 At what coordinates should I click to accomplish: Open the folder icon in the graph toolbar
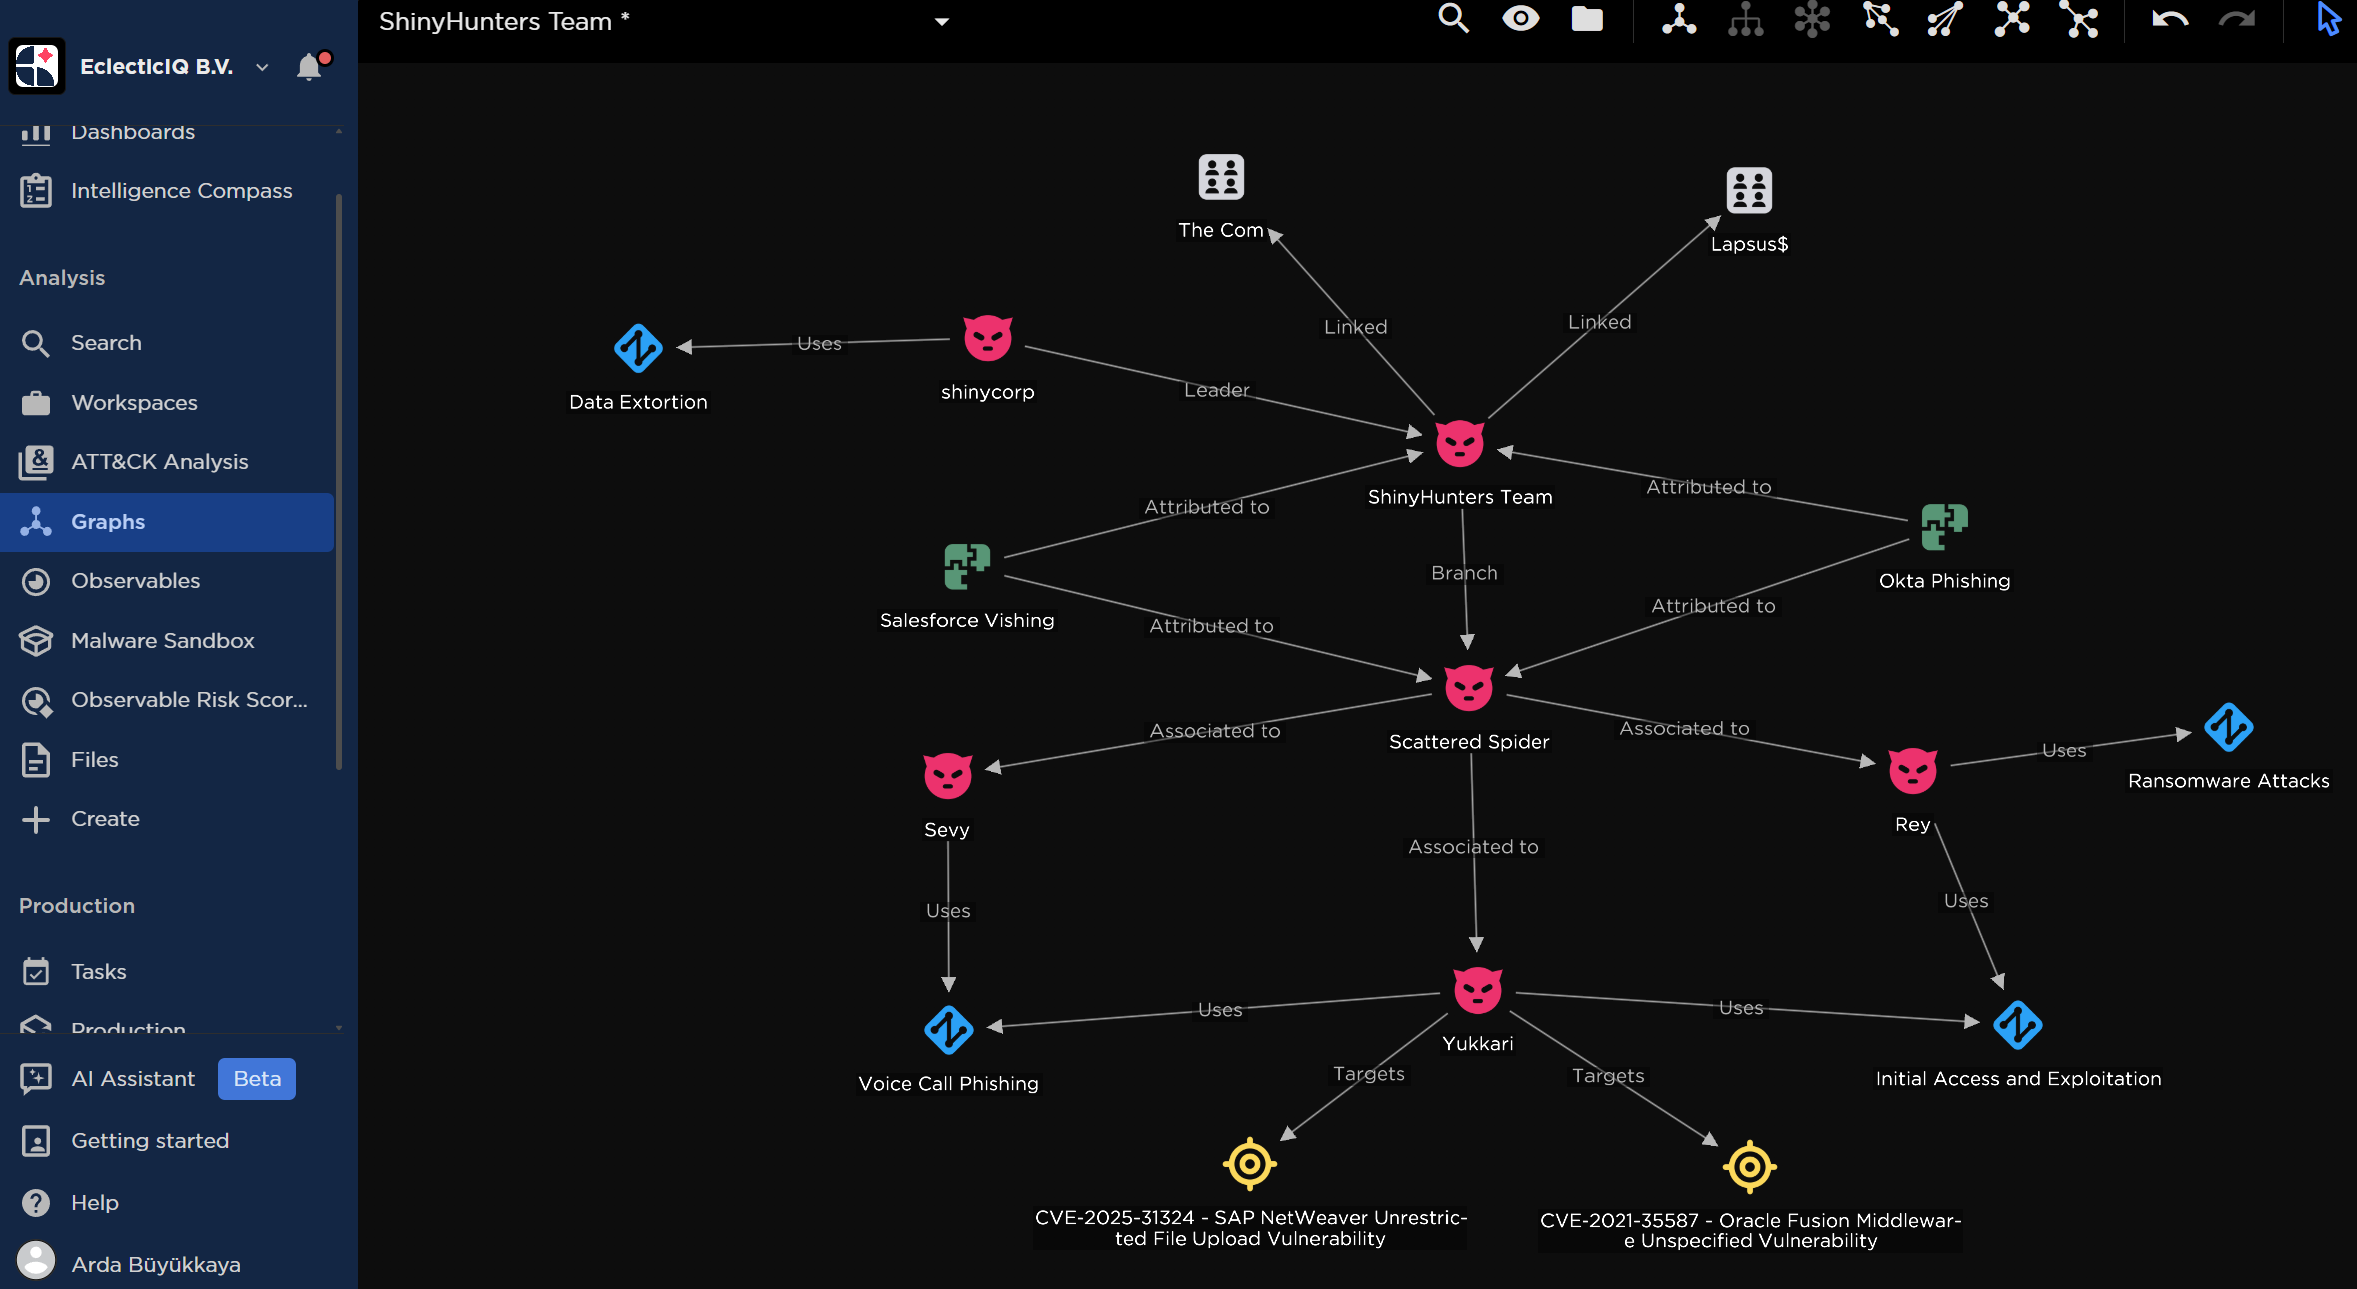pyautogui.click(x=1587, y=20)
